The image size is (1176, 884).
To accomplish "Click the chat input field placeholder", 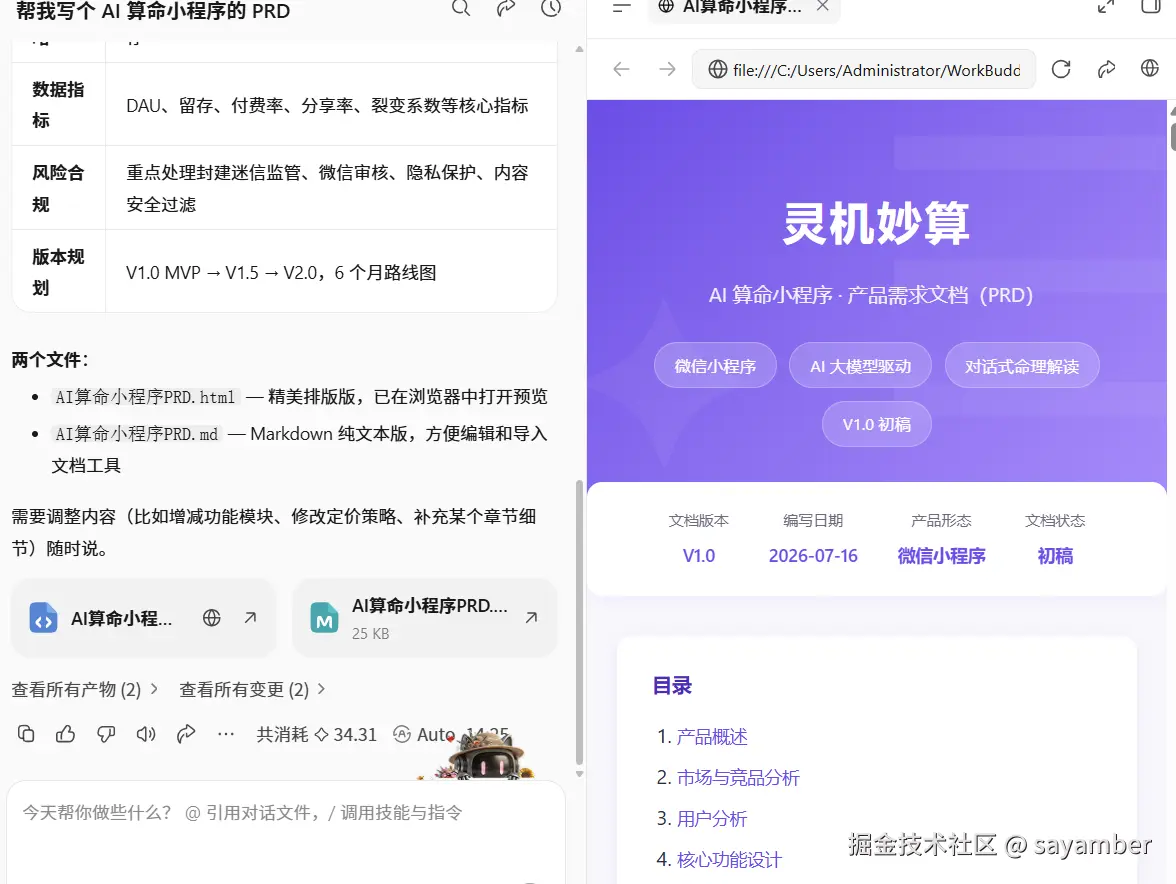I will tap(242, 813).
